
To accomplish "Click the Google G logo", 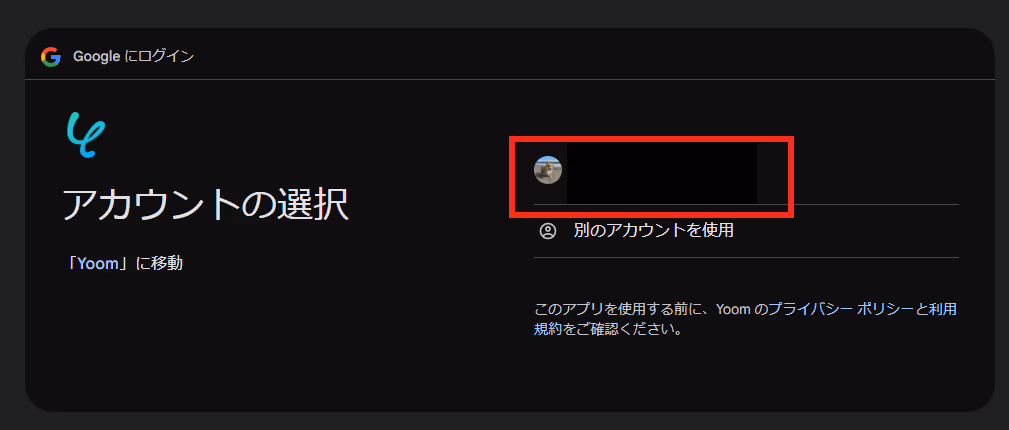I will (51, 57).
